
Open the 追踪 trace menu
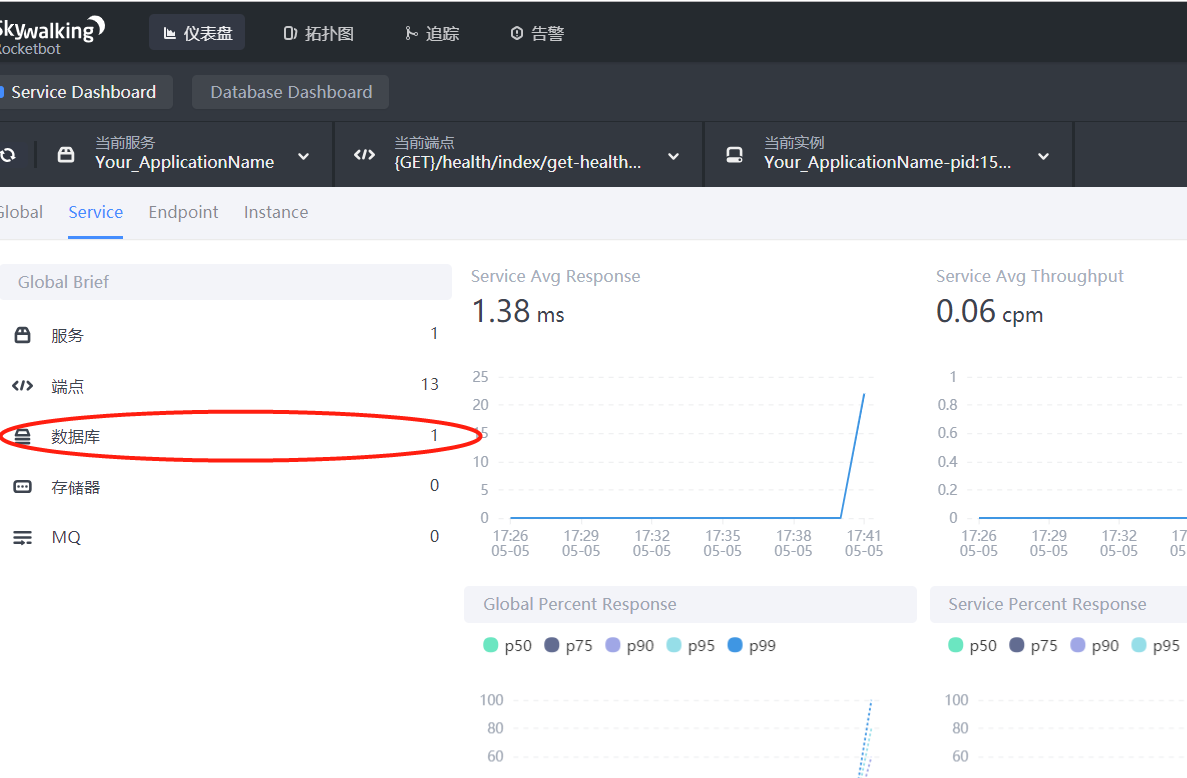coord(431,33)
